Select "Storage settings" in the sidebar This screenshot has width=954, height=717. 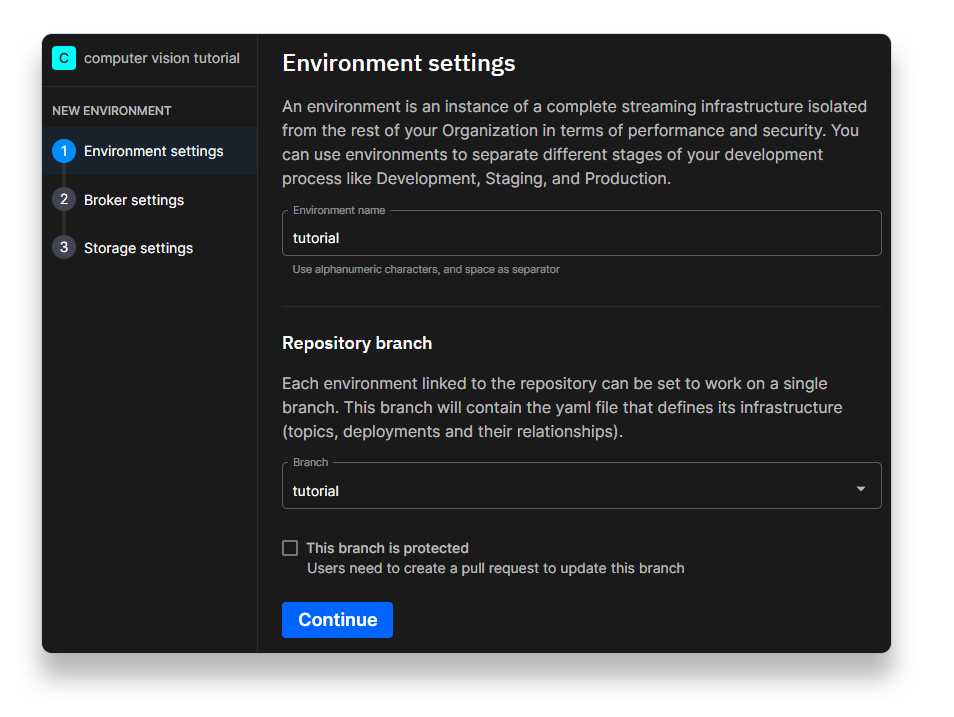(x=138, y=247)
